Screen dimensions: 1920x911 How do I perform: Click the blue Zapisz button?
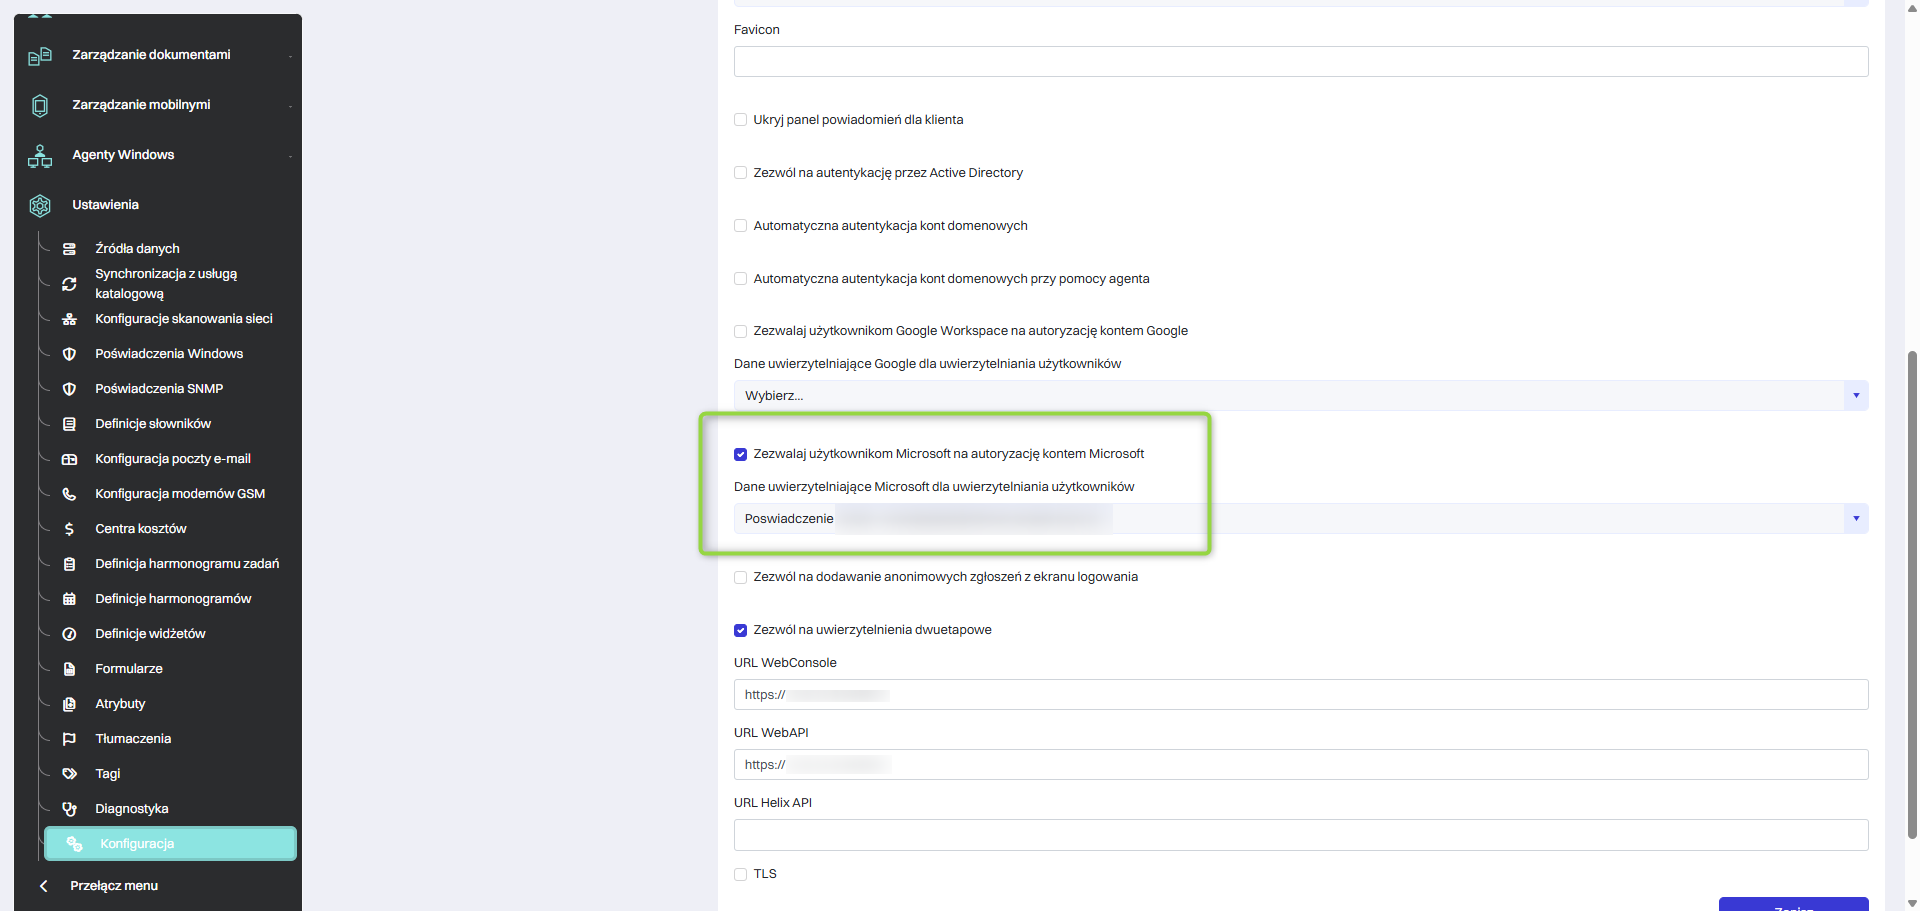click(x=1793, y=905)
